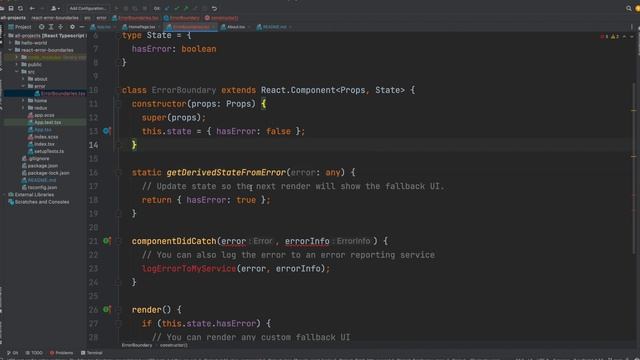Open the Add Configuration dropdown

[87, 8]
